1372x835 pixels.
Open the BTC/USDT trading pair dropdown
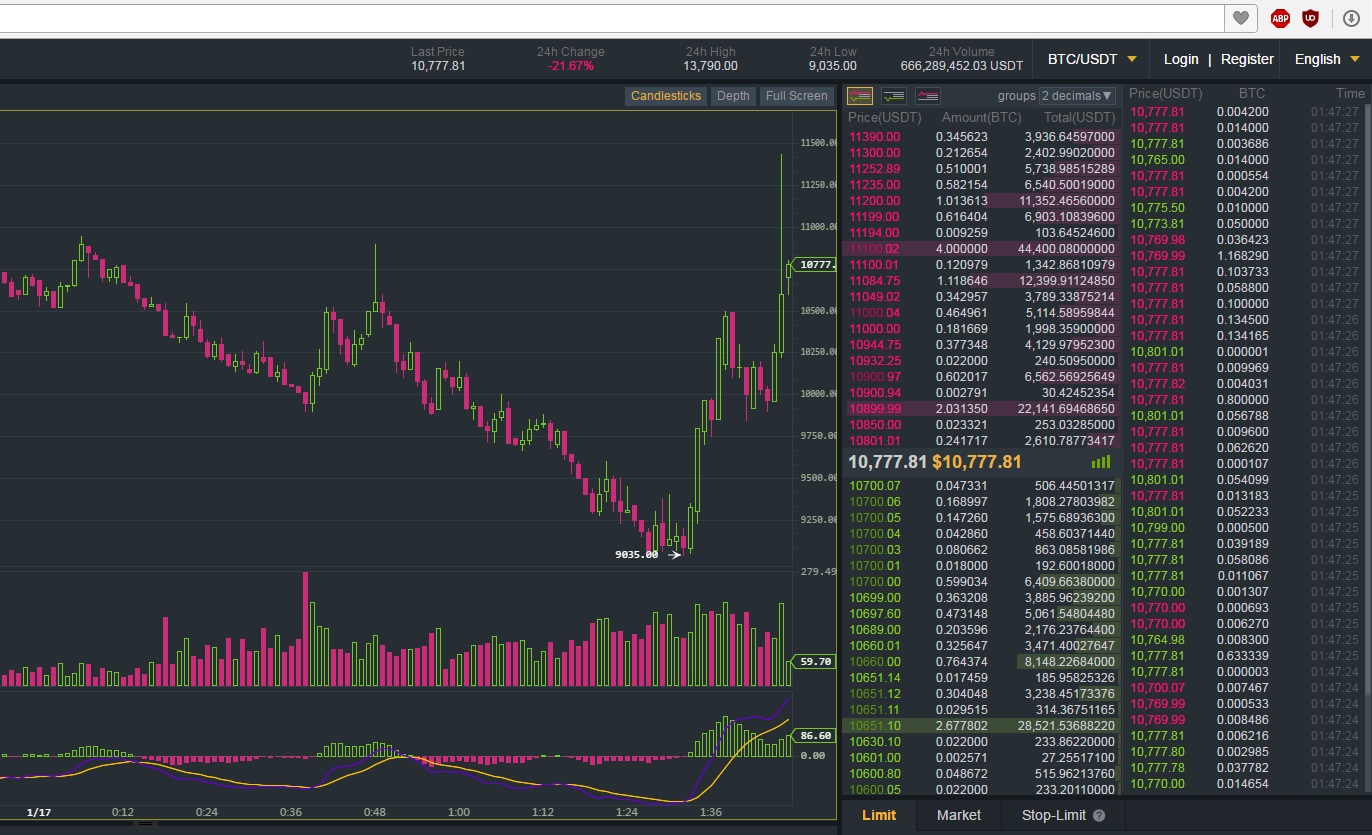(x=1092, y=59)
